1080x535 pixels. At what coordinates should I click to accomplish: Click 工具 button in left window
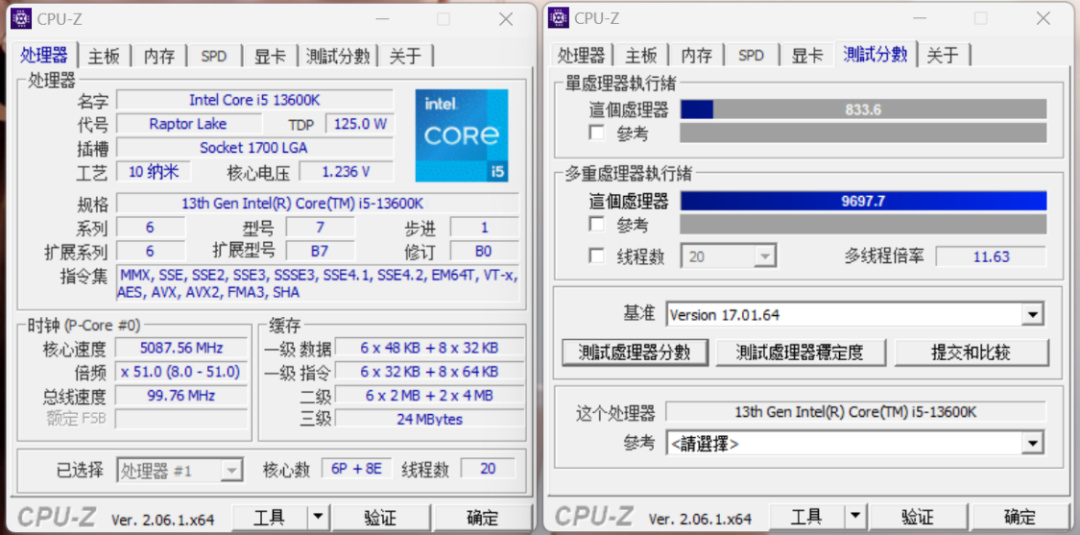point(269,516)
